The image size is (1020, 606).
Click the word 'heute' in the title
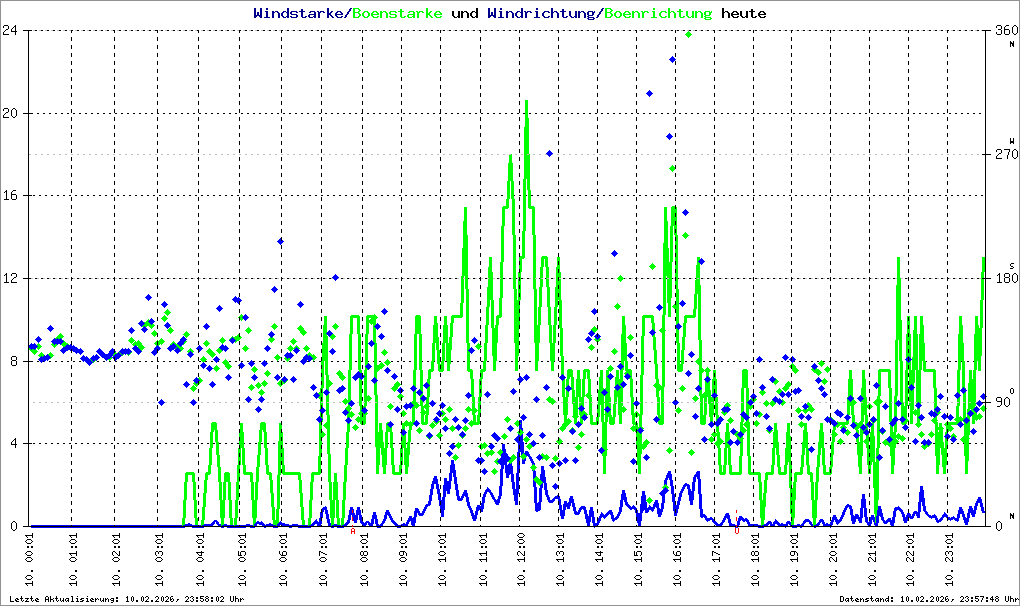point(744,13)
